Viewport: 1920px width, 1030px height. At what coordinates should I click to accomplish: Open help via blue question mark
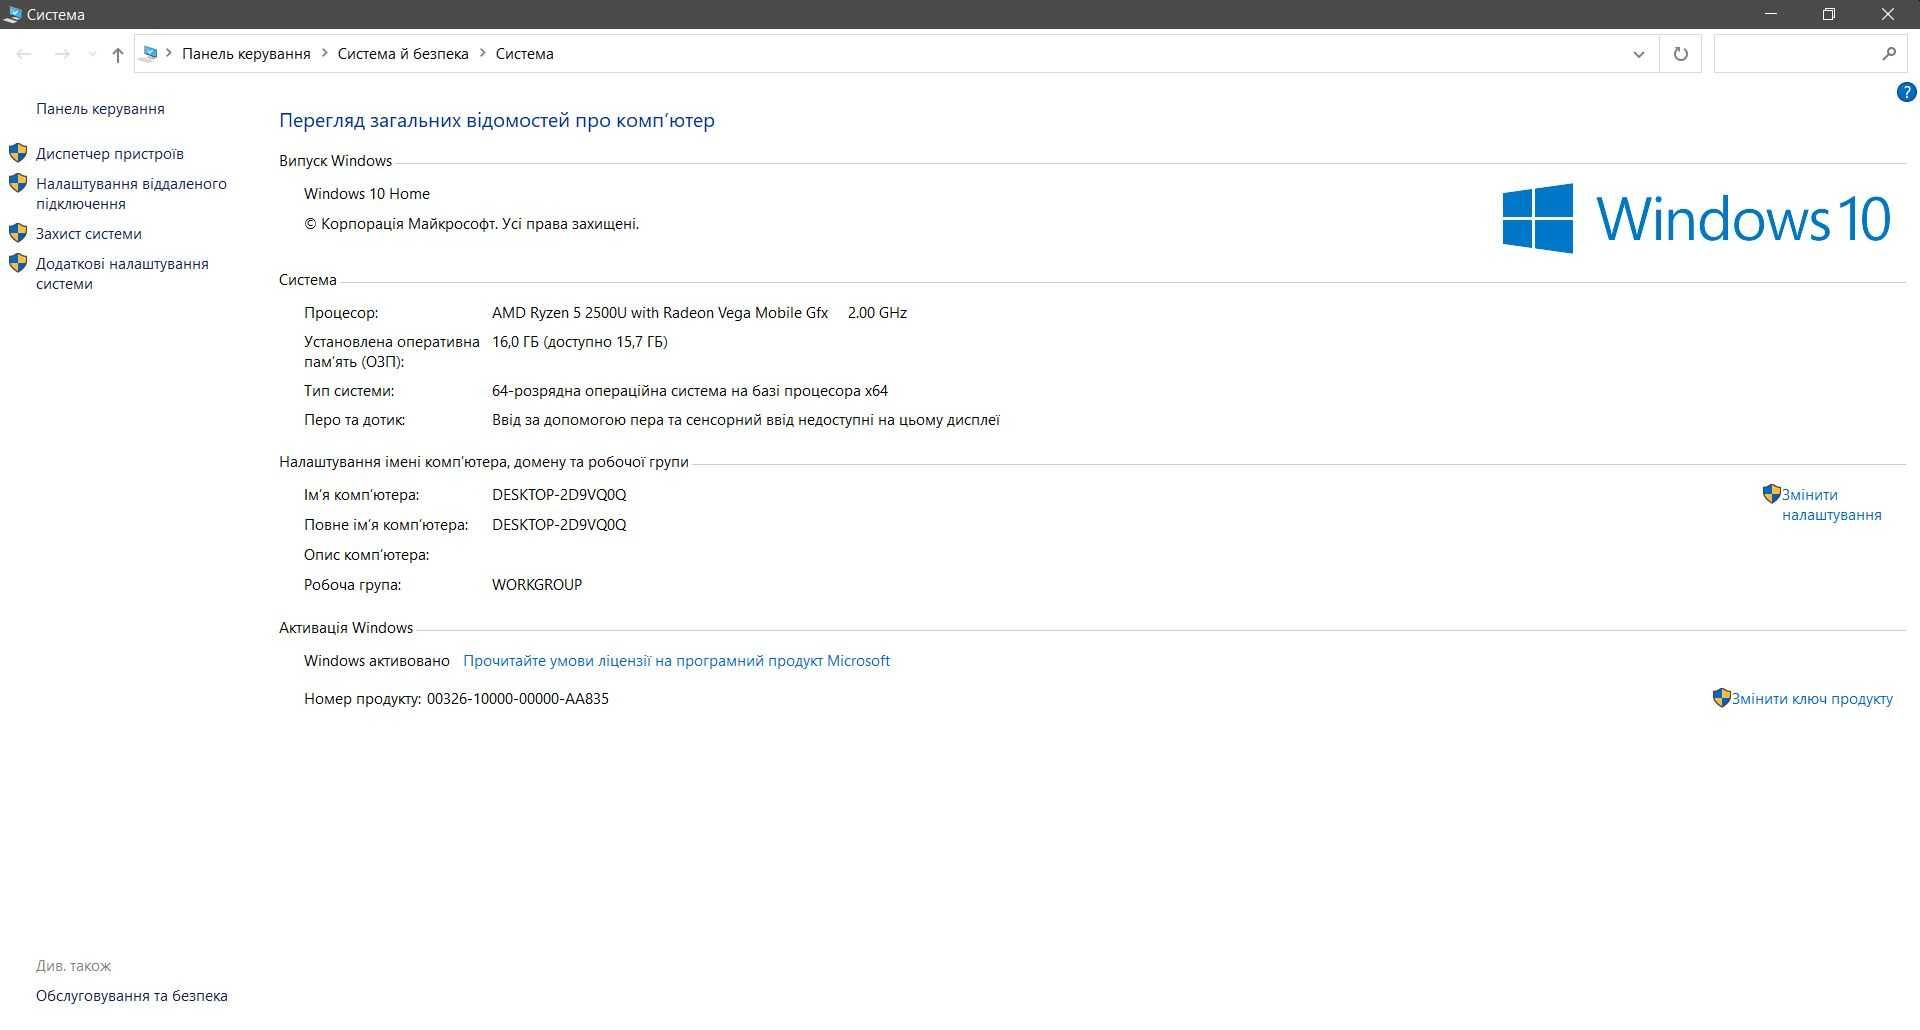point(1906,92)
